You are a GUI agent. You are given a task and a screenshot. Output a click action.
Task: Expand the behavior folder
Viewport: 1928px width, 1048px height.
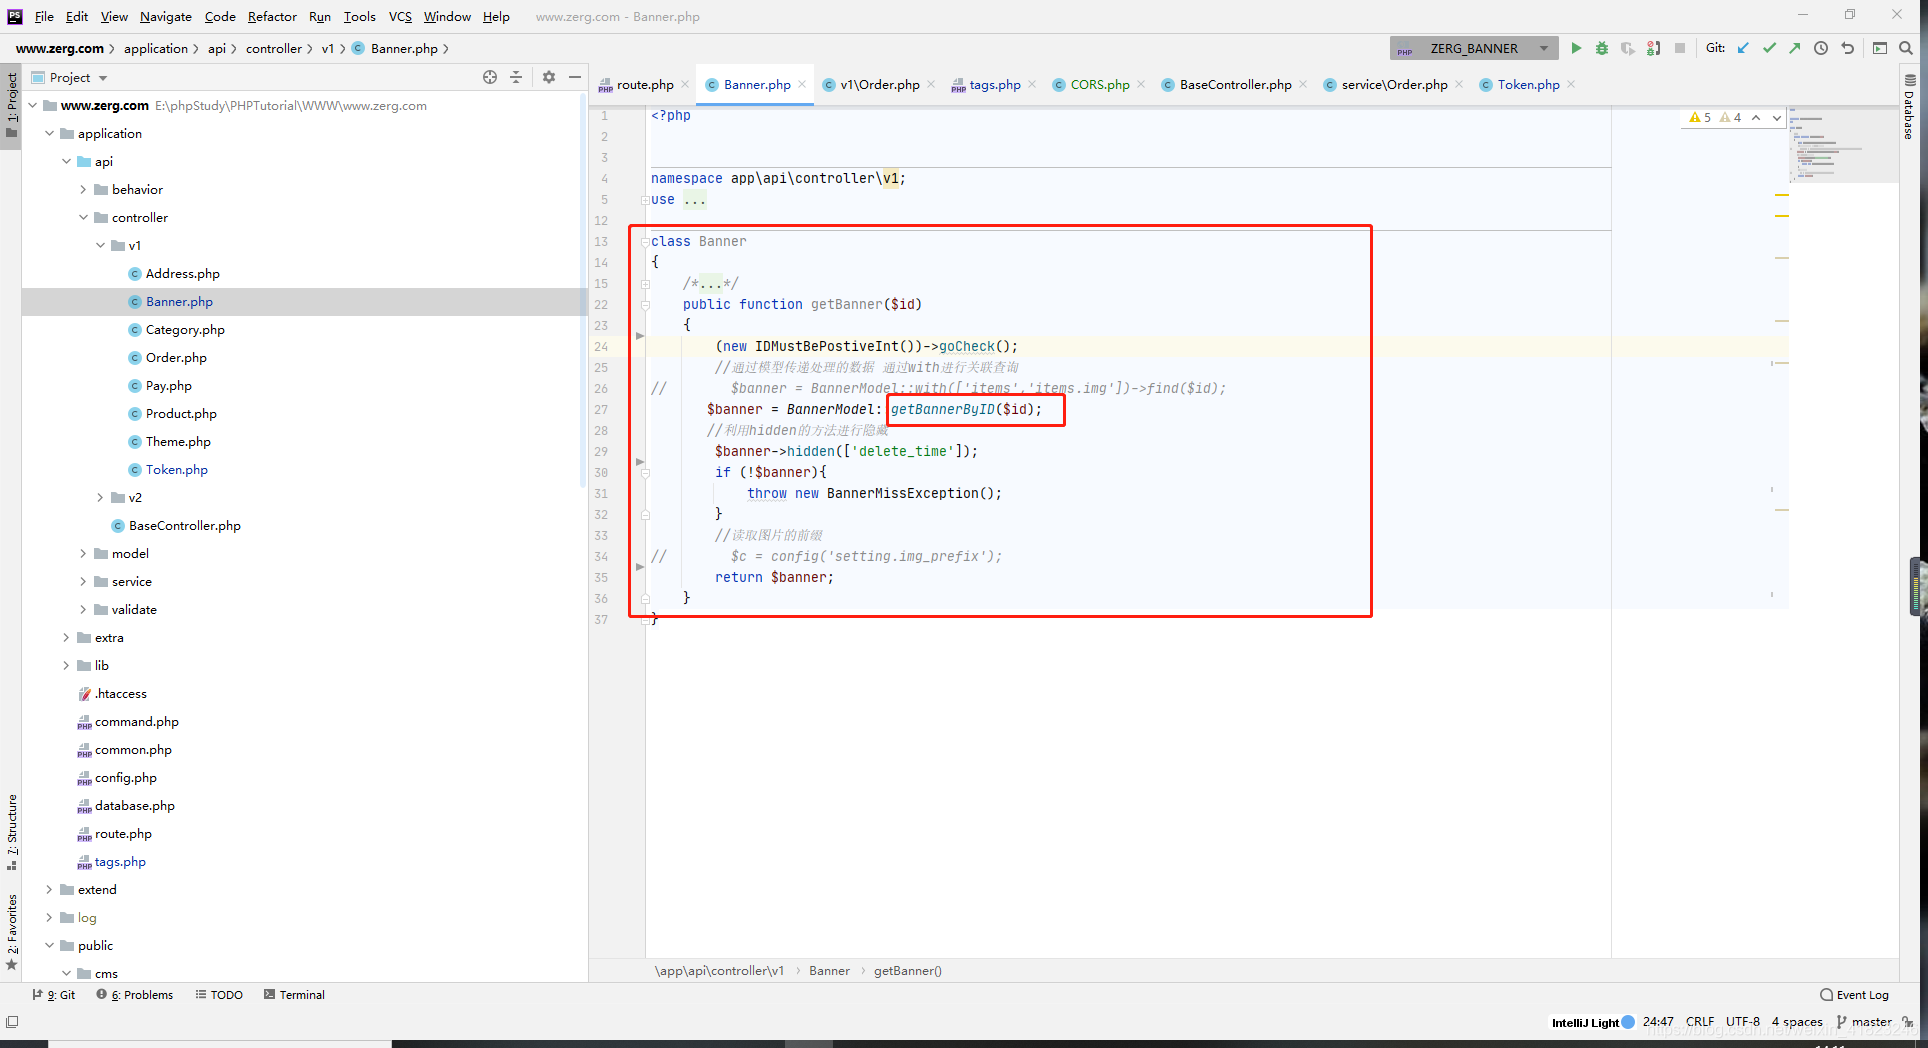pyautogui.click(x=83, y=189)
